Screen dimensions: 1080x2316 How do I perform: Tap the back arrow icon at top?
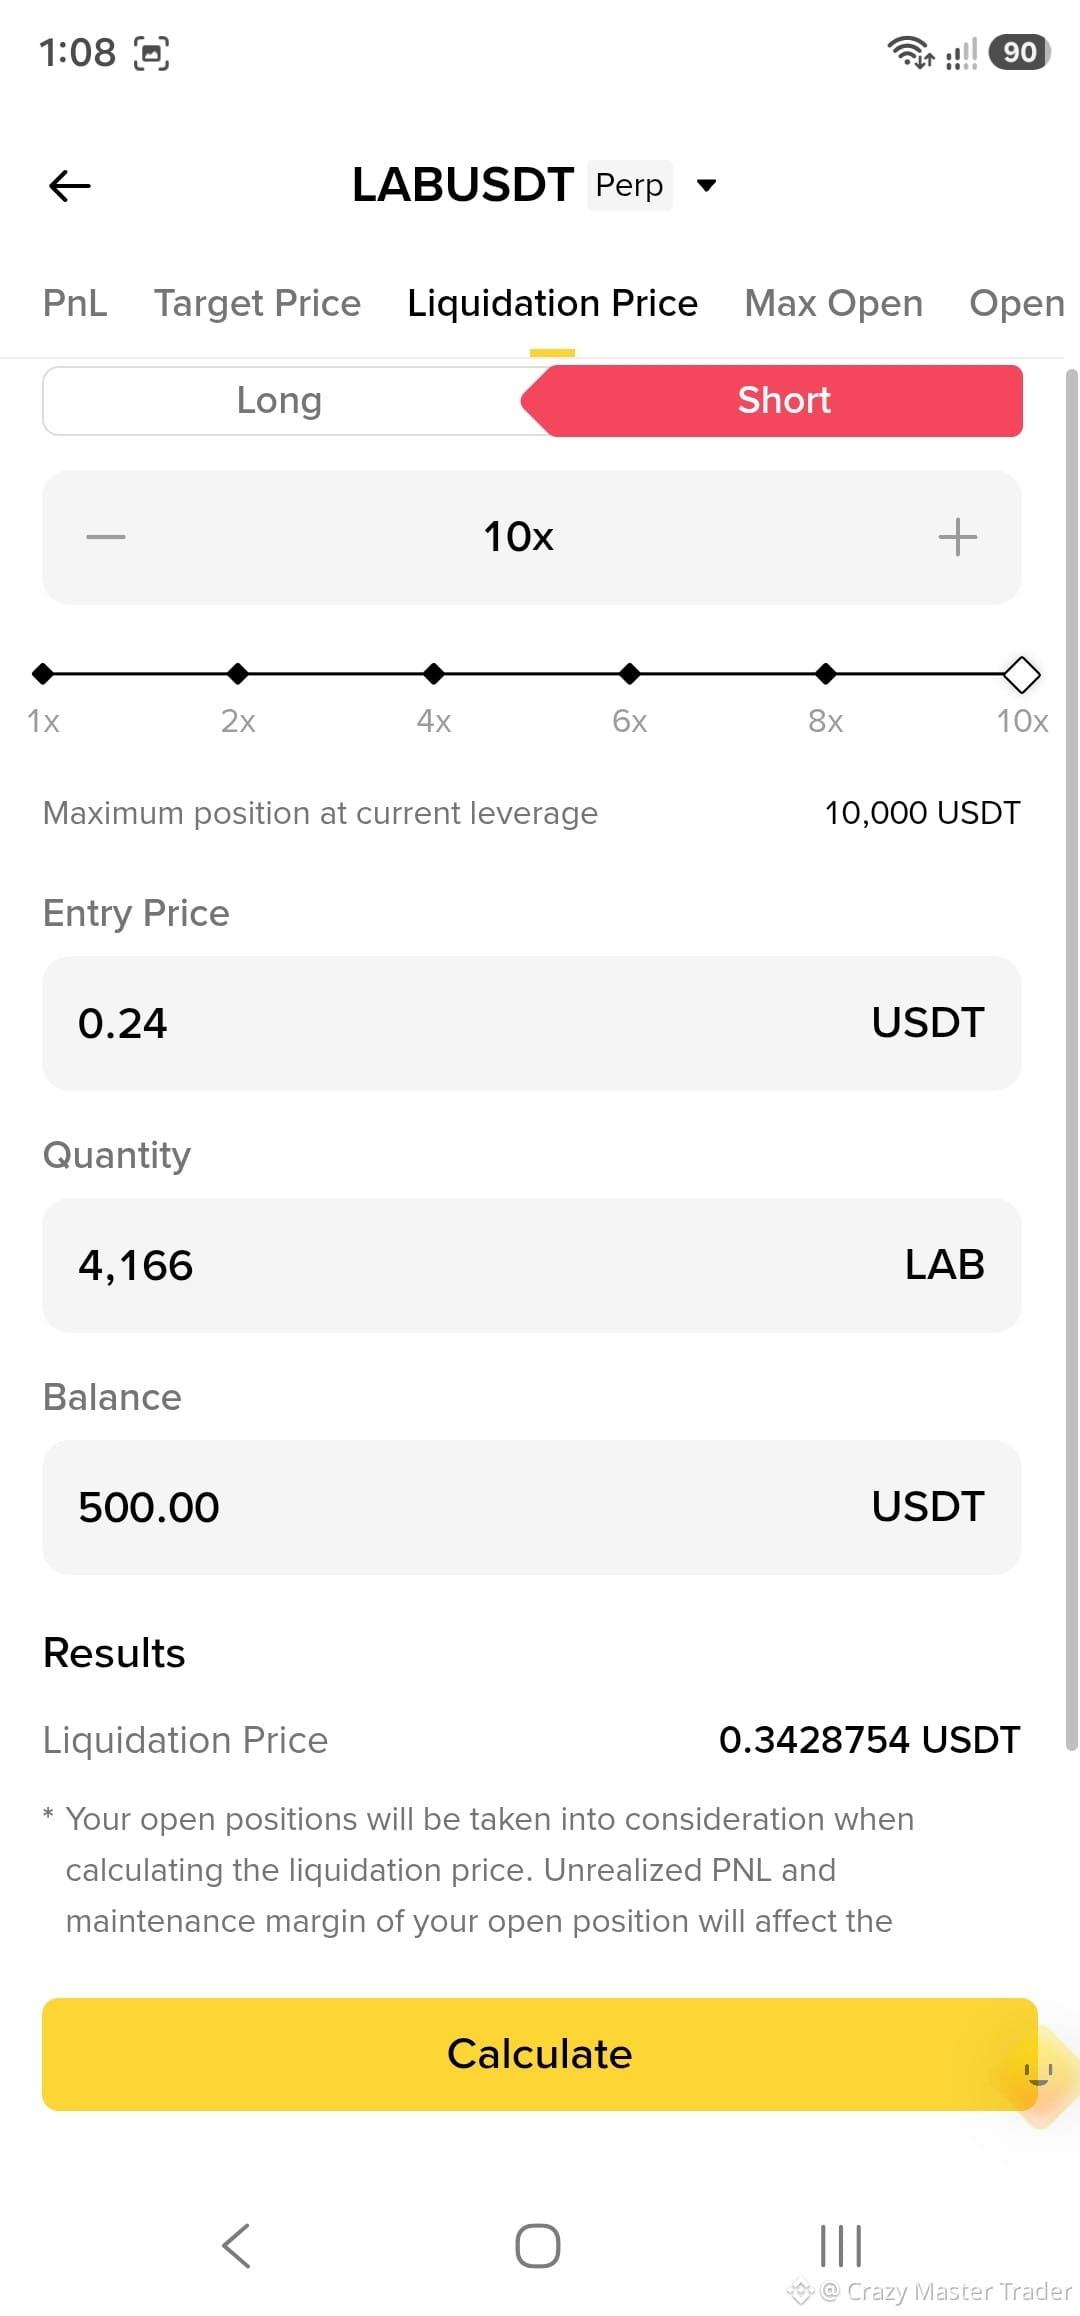[69, 185]
